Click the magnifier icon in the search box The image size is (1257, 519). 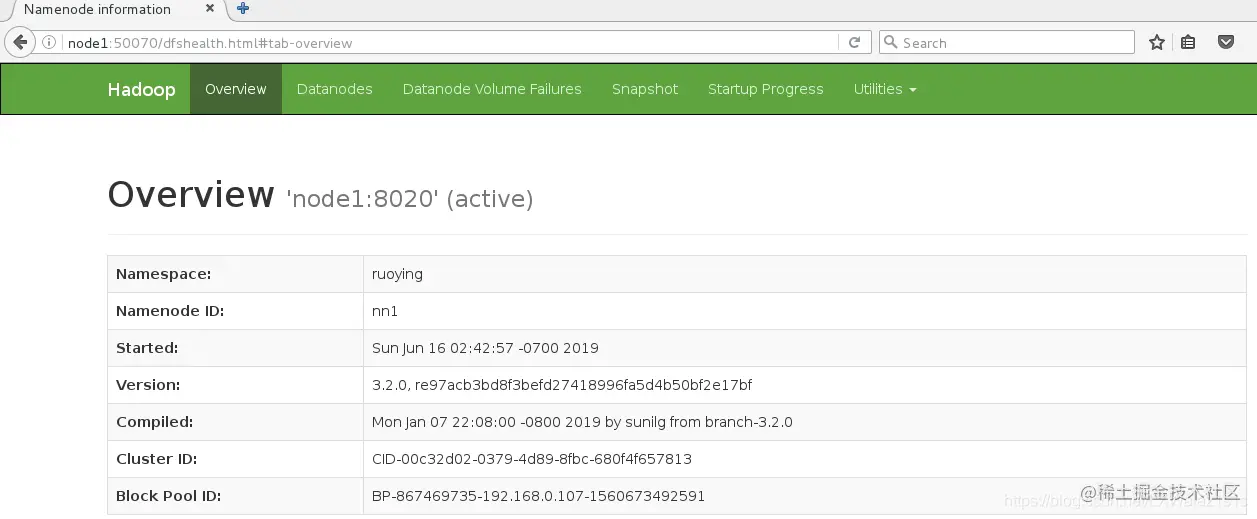click(891, 43)
